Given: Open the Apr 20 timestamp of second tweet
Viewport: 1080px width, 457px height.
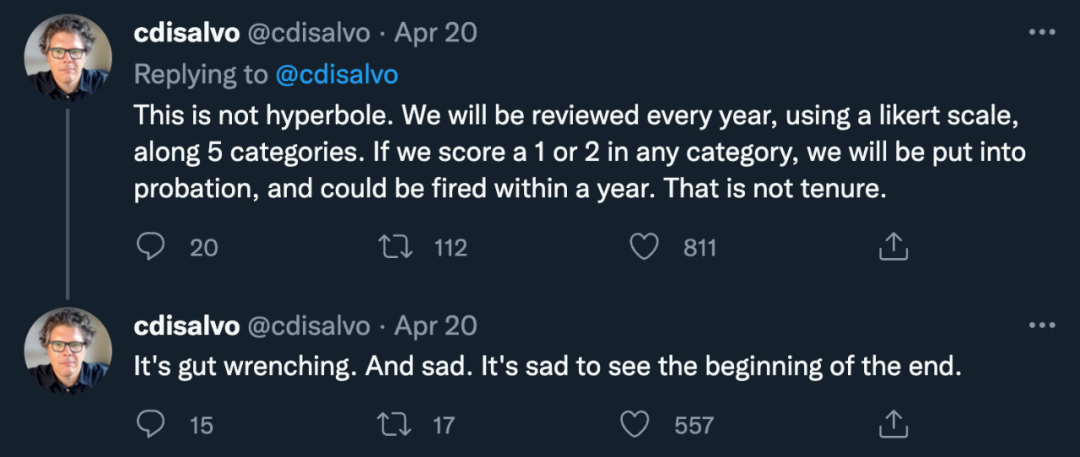Looking at the screenshot, I should [x=435, y=326].
